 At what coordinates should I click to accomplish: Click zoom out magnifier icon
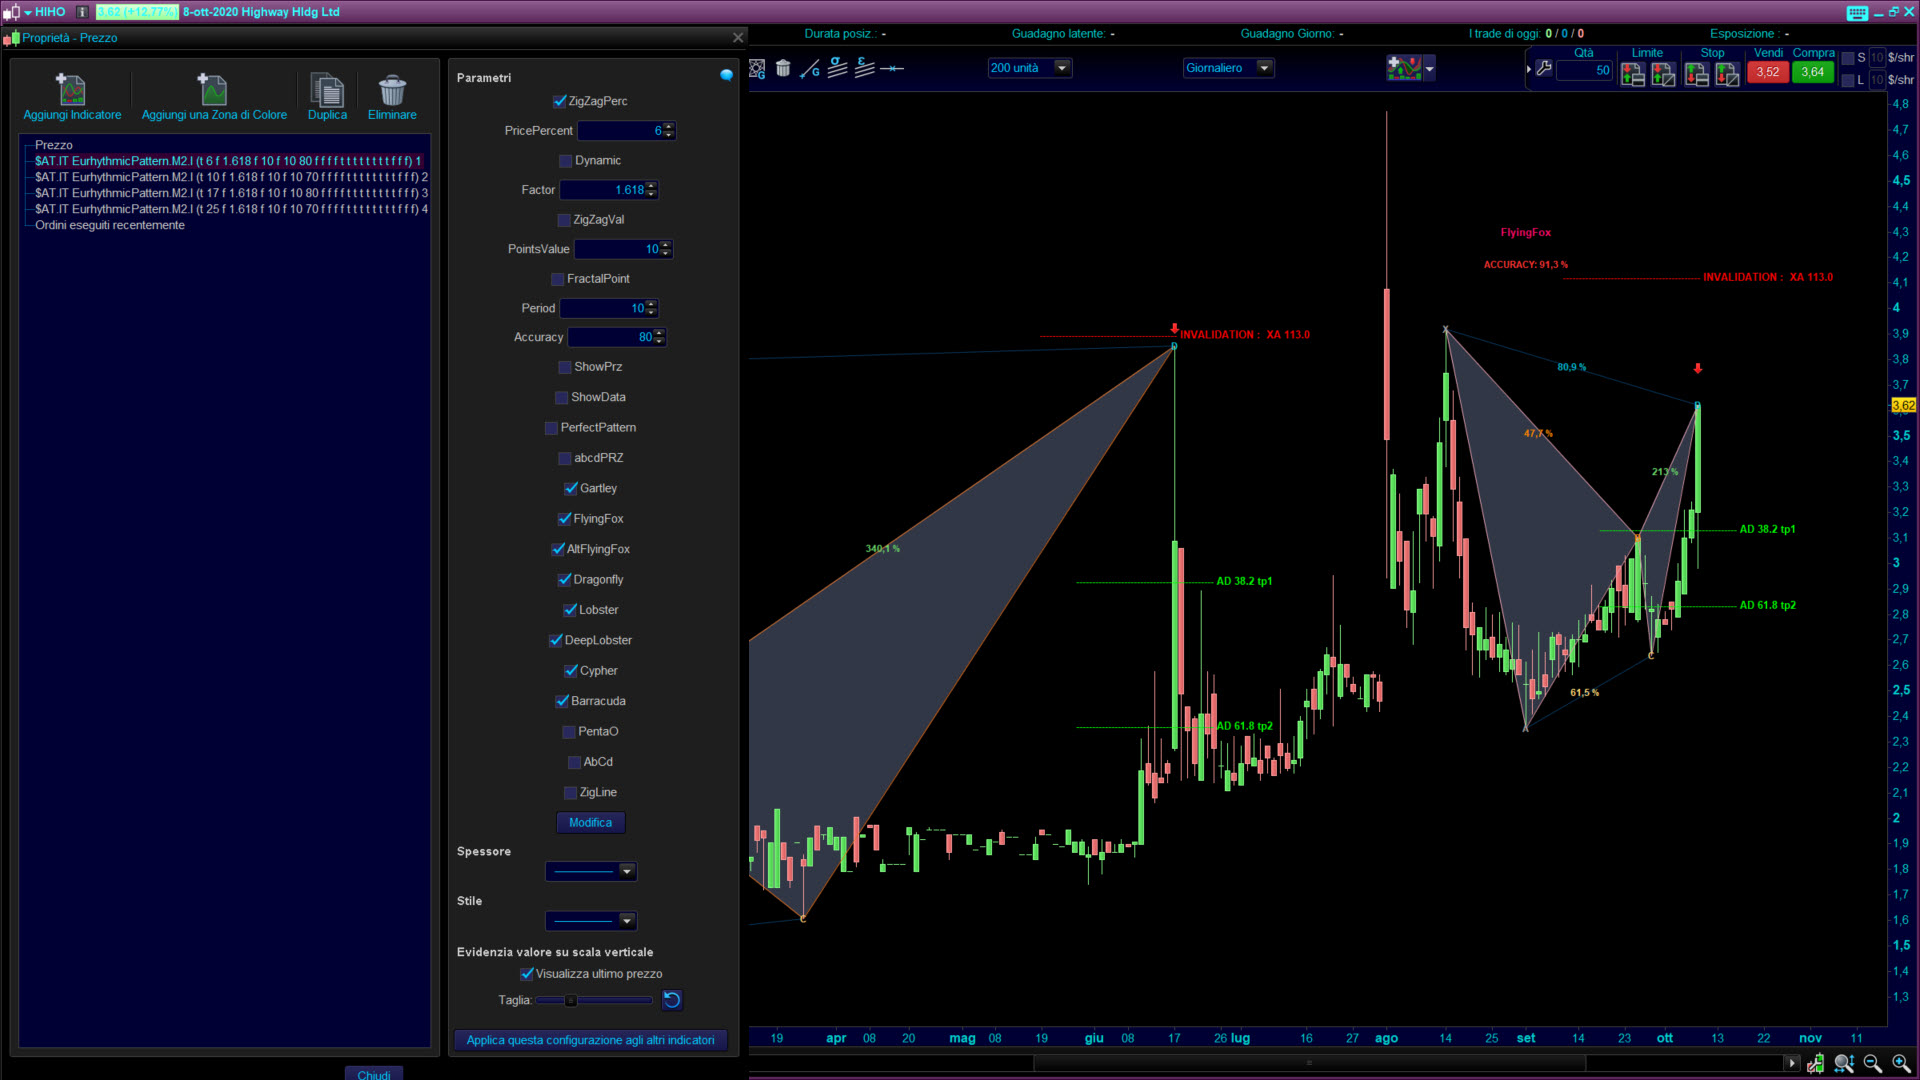coord(1873,1063)
